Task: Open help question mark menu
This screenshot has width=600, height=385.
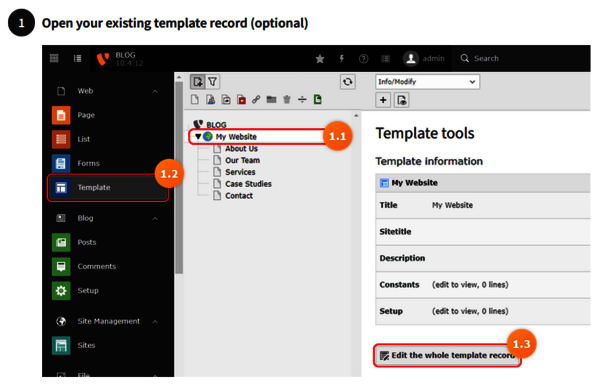Action: coord(364,59)
